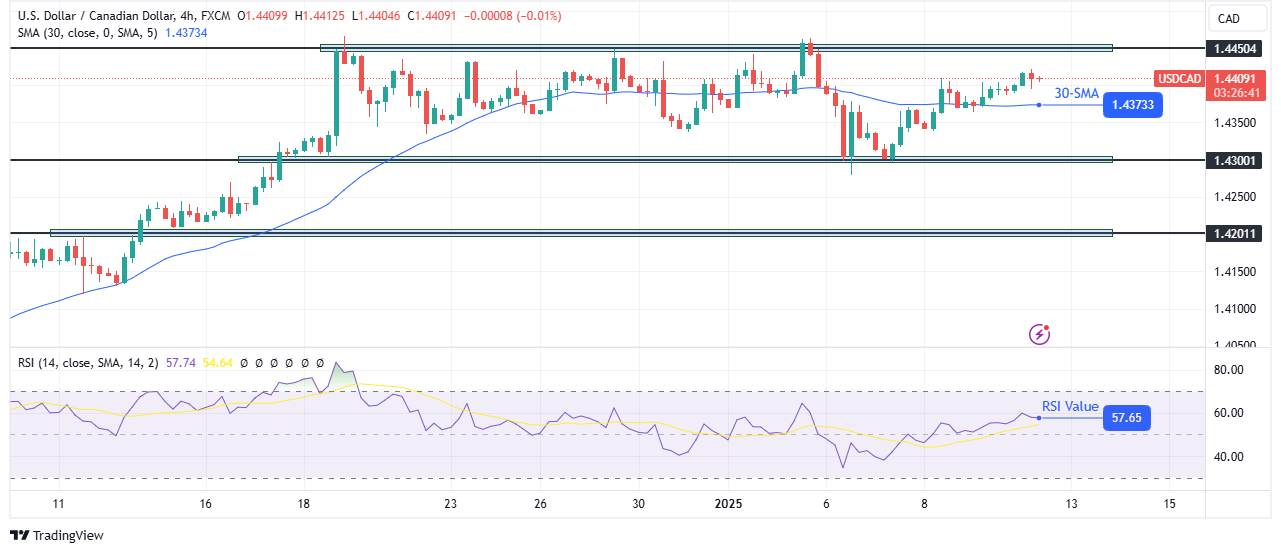Select the green rectangle at 1.43001 support zone

click(x=675, y=159)
